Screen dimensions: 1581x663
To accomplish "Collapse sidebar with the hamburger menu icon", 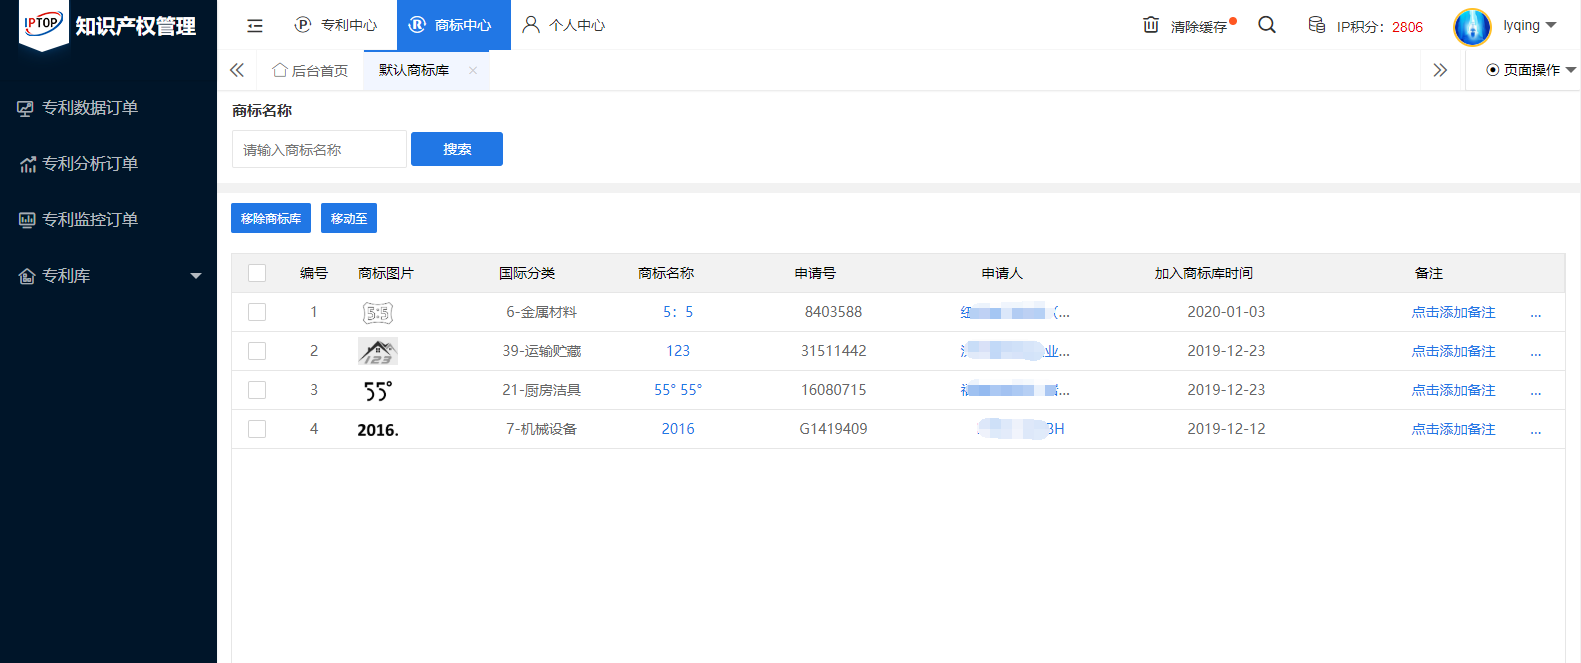I will (x=255, y=25).
